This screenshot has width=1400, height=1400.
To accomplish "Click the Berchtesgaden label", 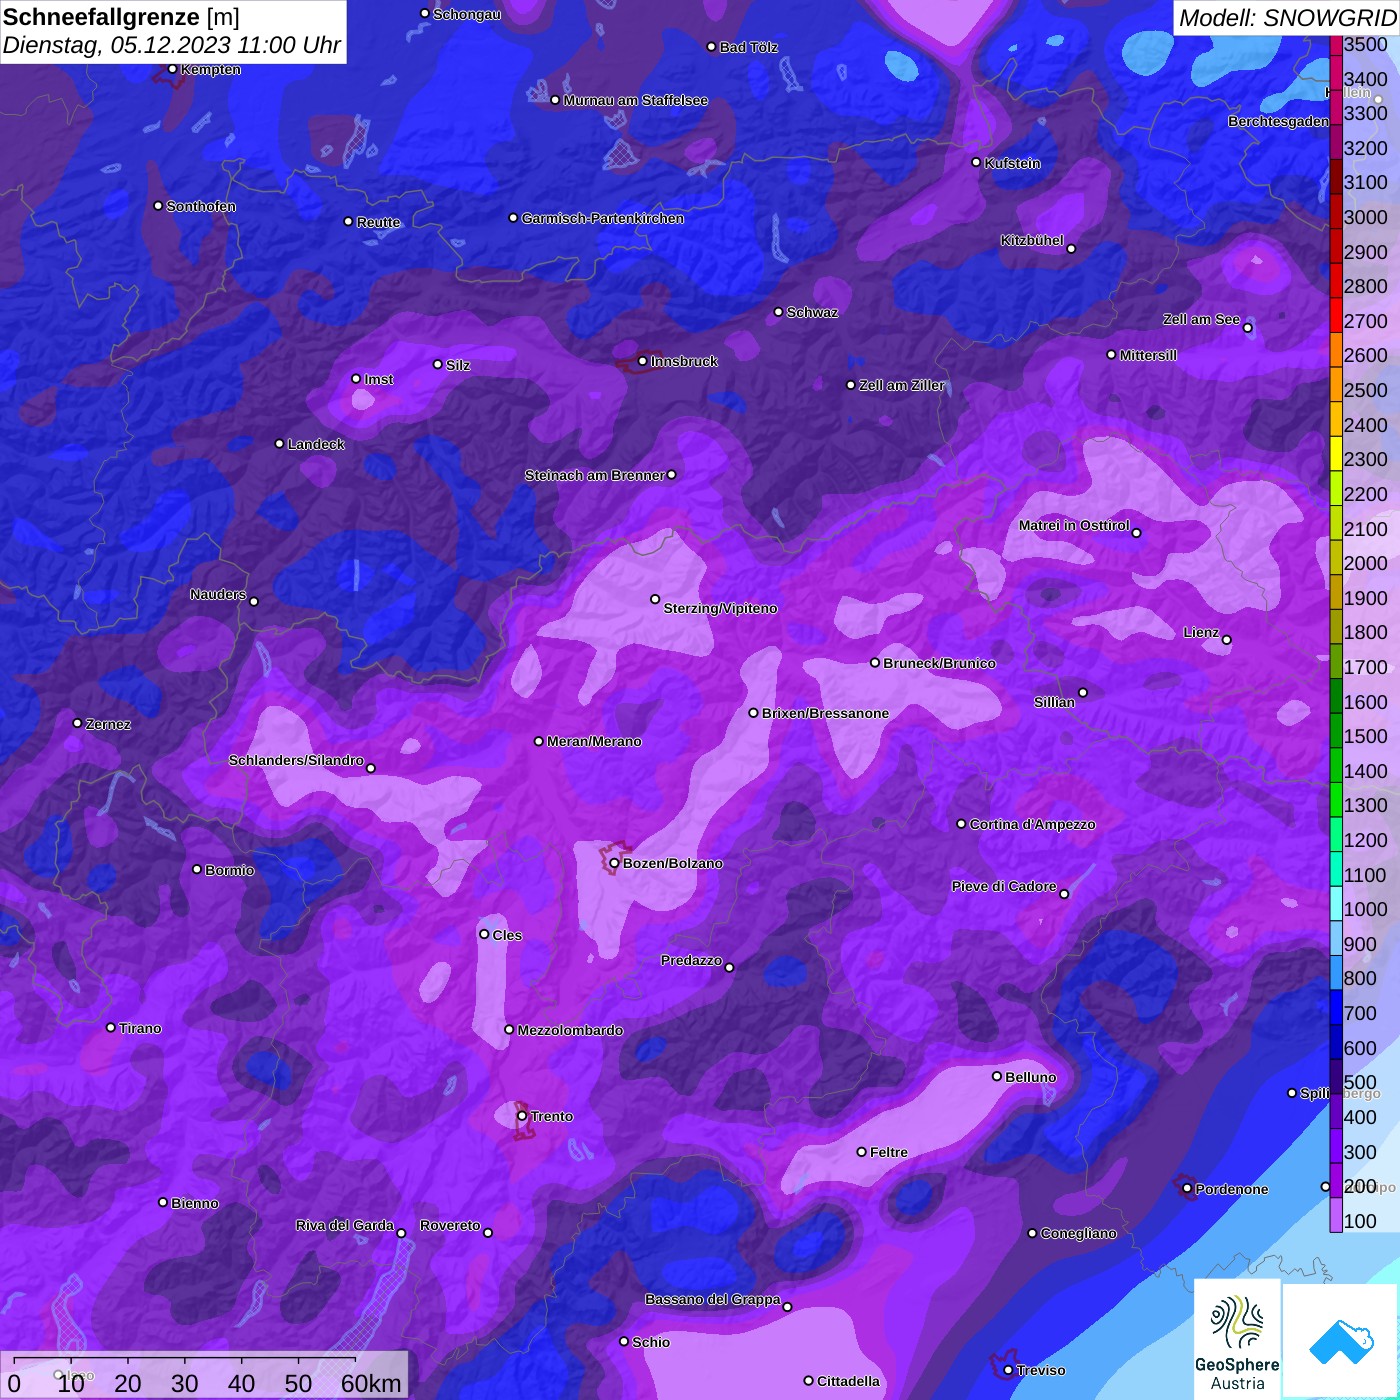I will pyautogui.click(x=1279, y=121).
